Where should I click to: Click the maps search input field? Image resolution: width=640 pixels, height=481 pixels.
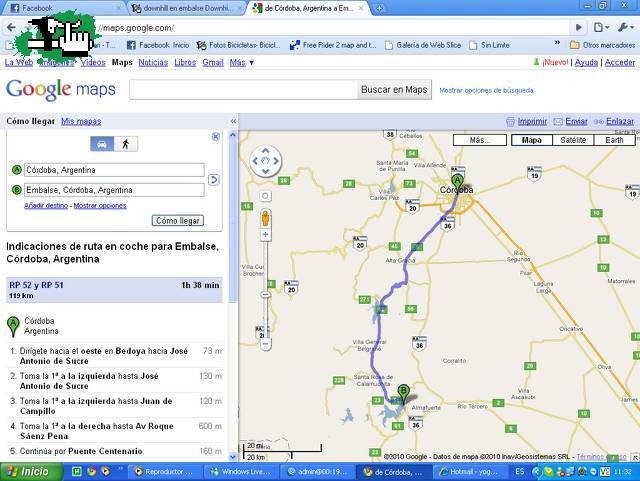click(x=243, y=89)
